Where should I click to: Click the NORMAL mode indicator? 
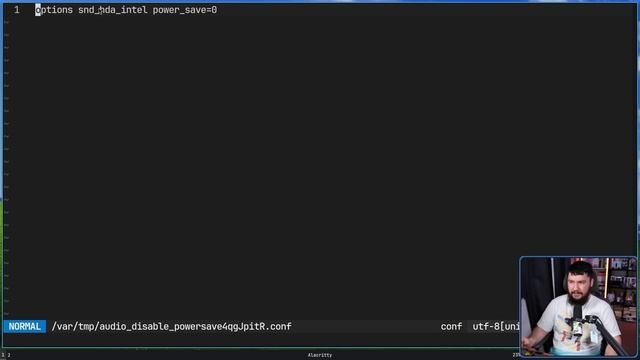tap(24, 327)
